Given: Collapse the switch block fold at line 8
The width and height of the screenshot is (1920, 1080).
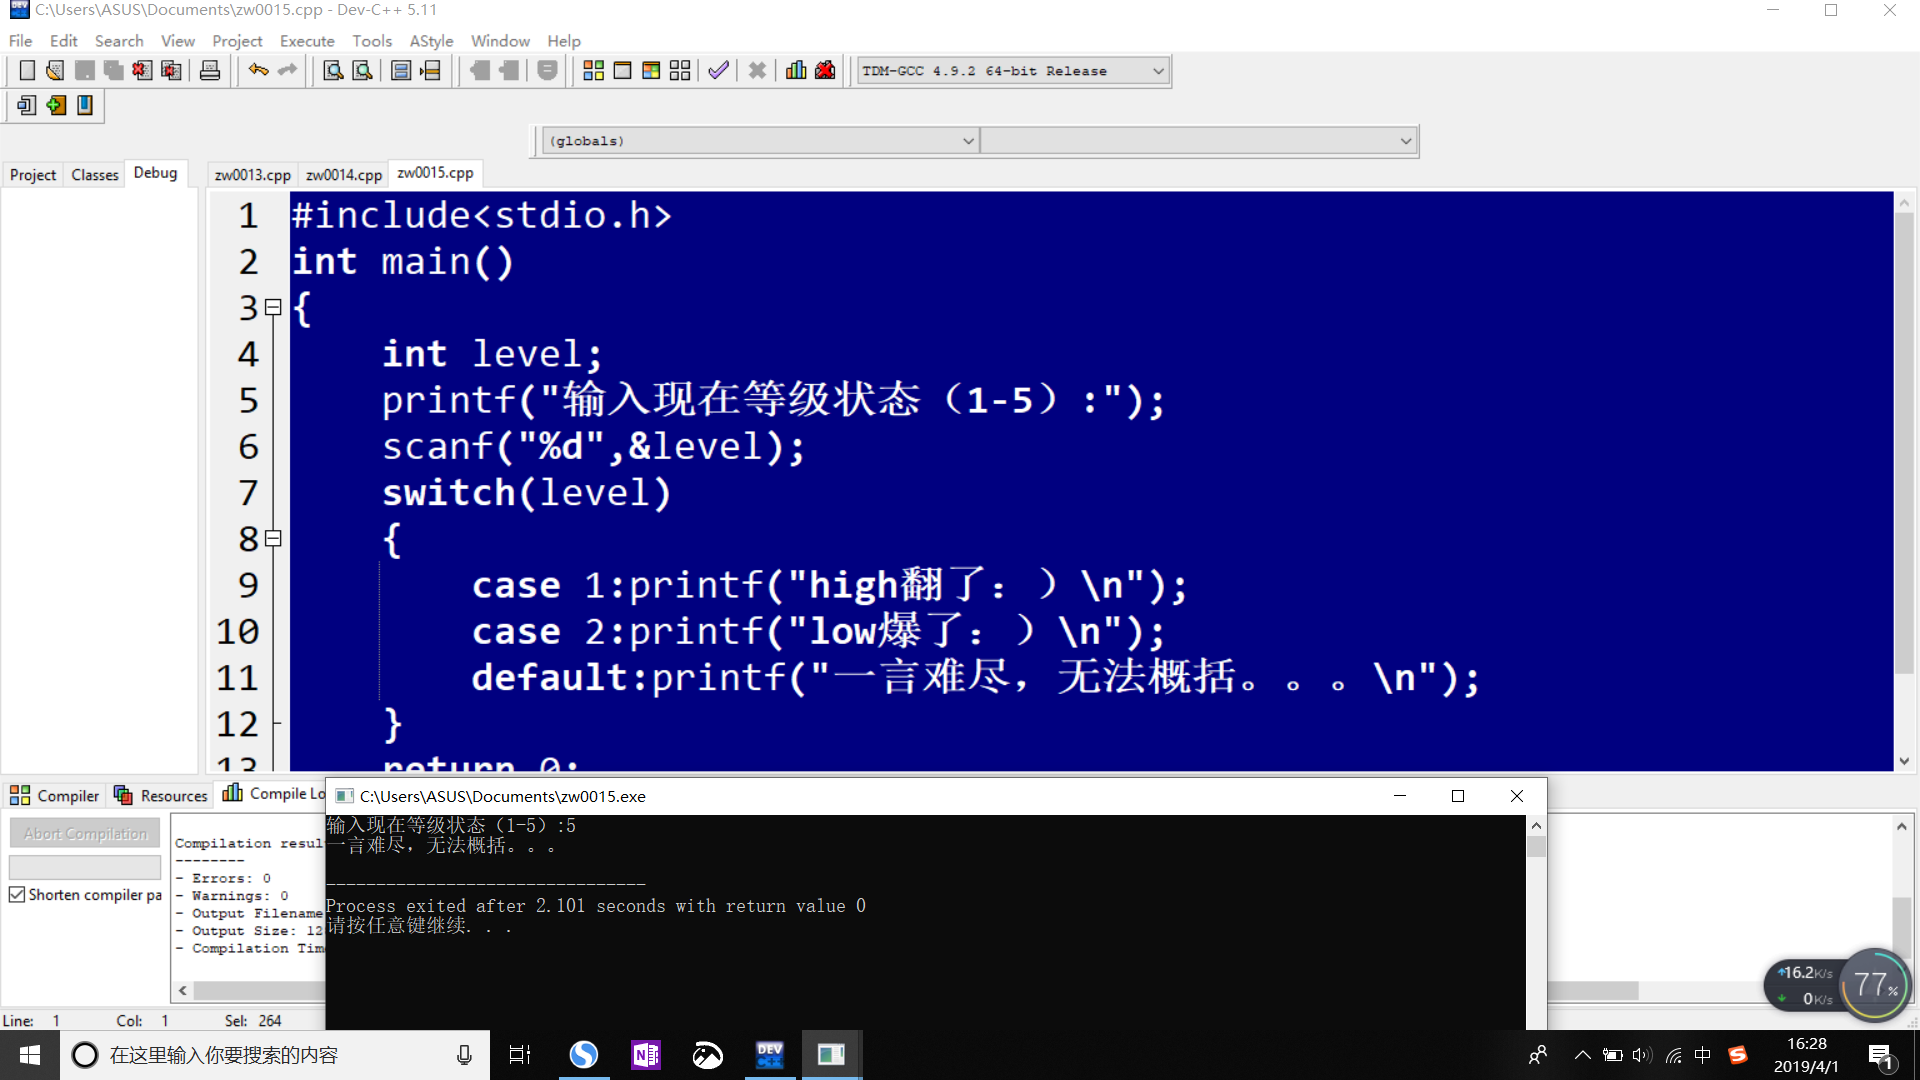Looking at the screenshot, I should [273, 539].
